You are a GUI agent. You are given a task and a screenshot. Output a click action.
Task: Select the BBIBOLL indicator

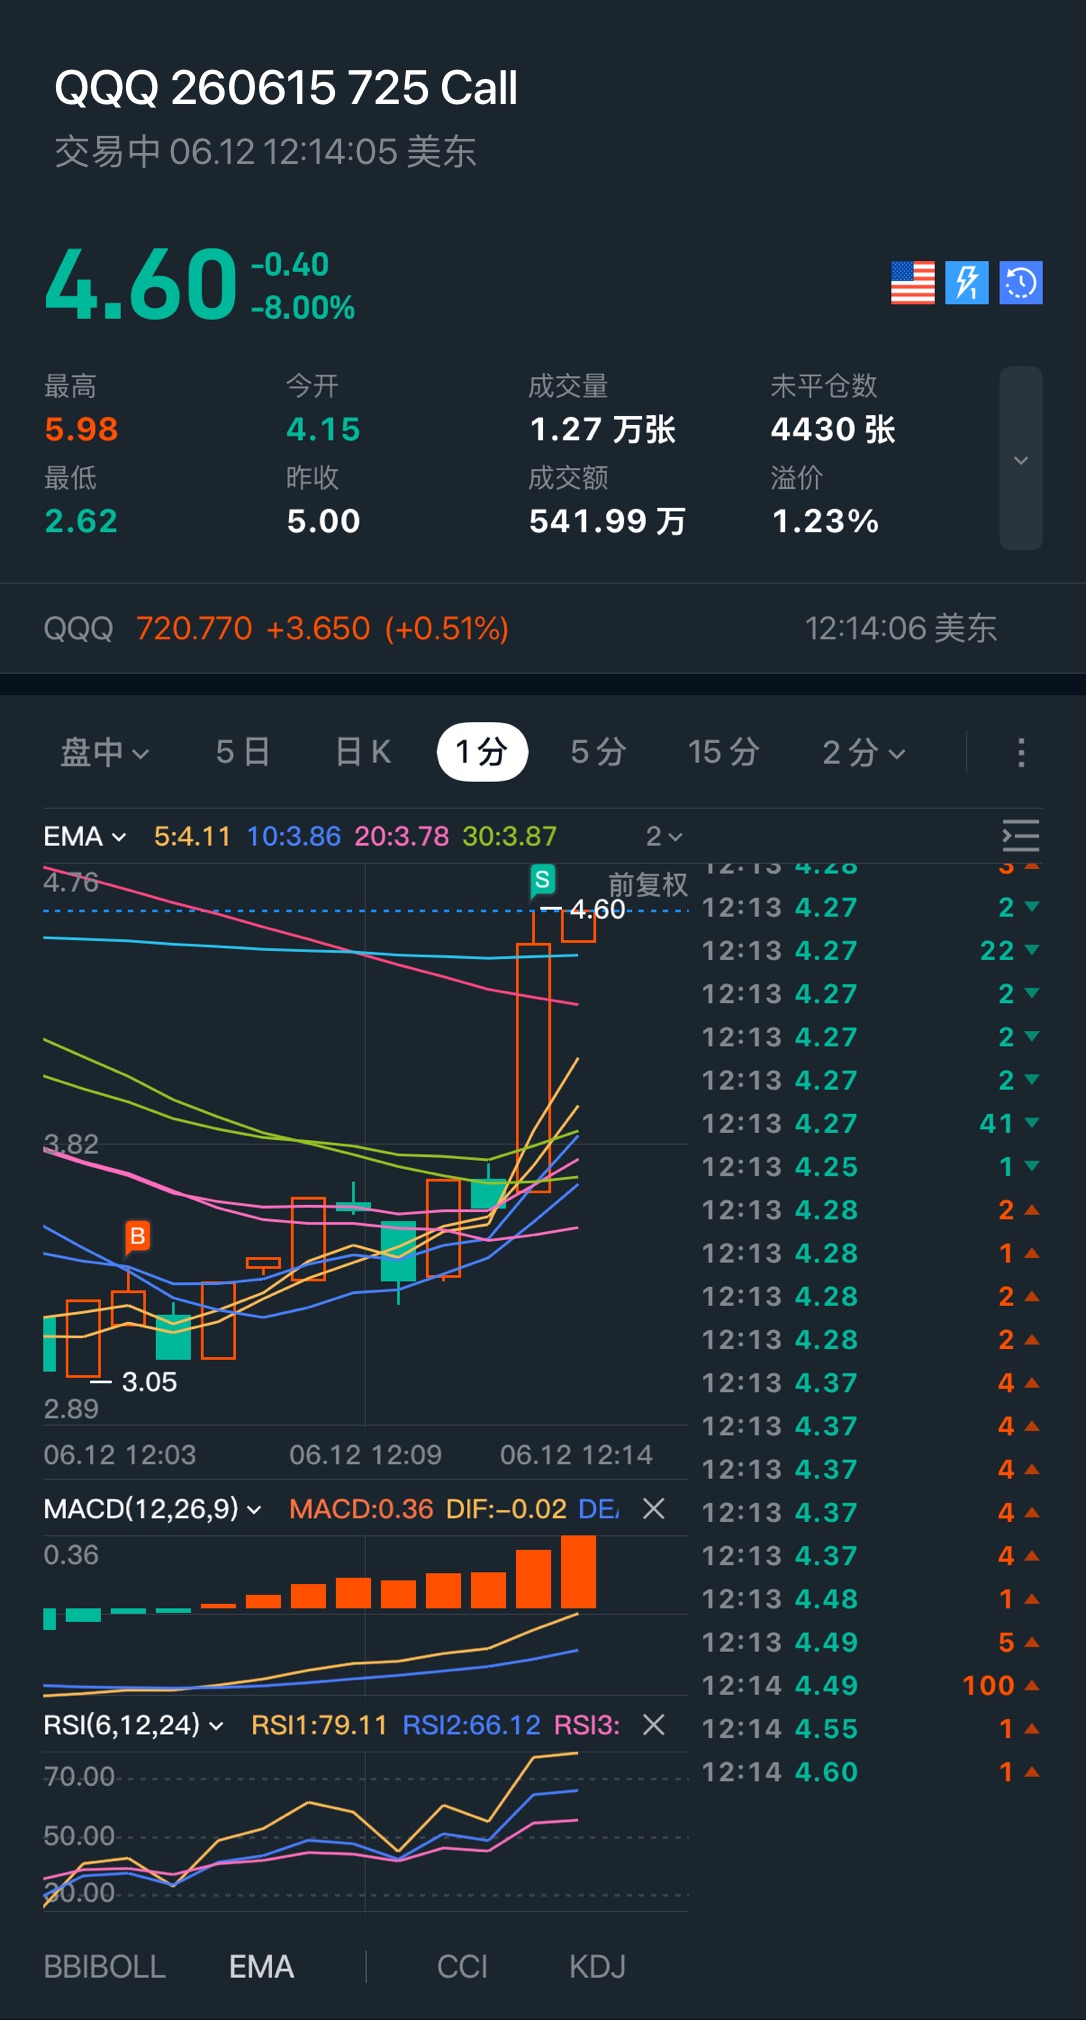(x=105, y=1967)
